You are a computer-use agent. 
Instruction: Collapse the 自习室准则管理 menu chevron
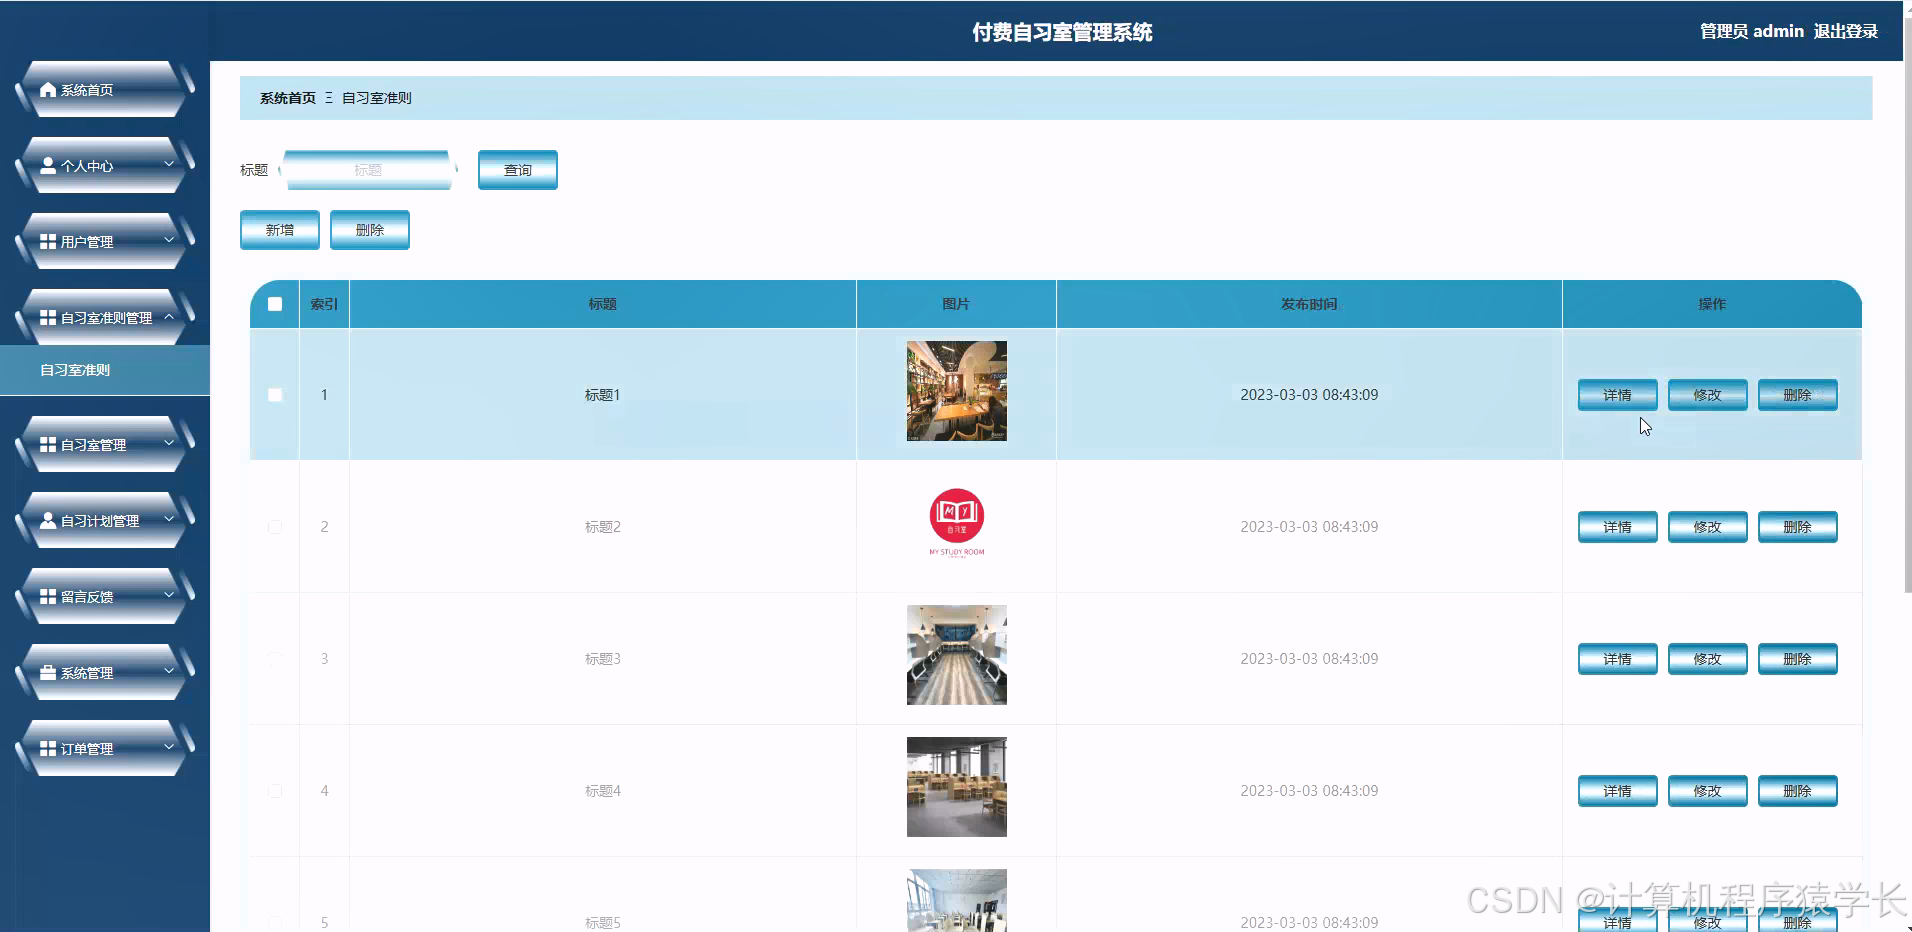[x=169, y=316]
